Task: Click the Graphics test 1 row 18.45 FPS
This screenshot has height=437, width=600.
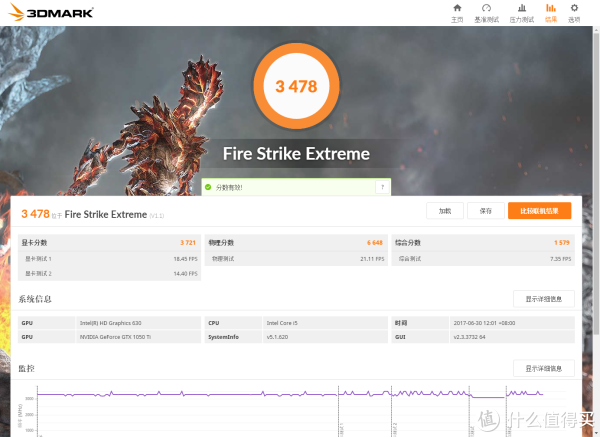Action: click(x=109, y=259)
